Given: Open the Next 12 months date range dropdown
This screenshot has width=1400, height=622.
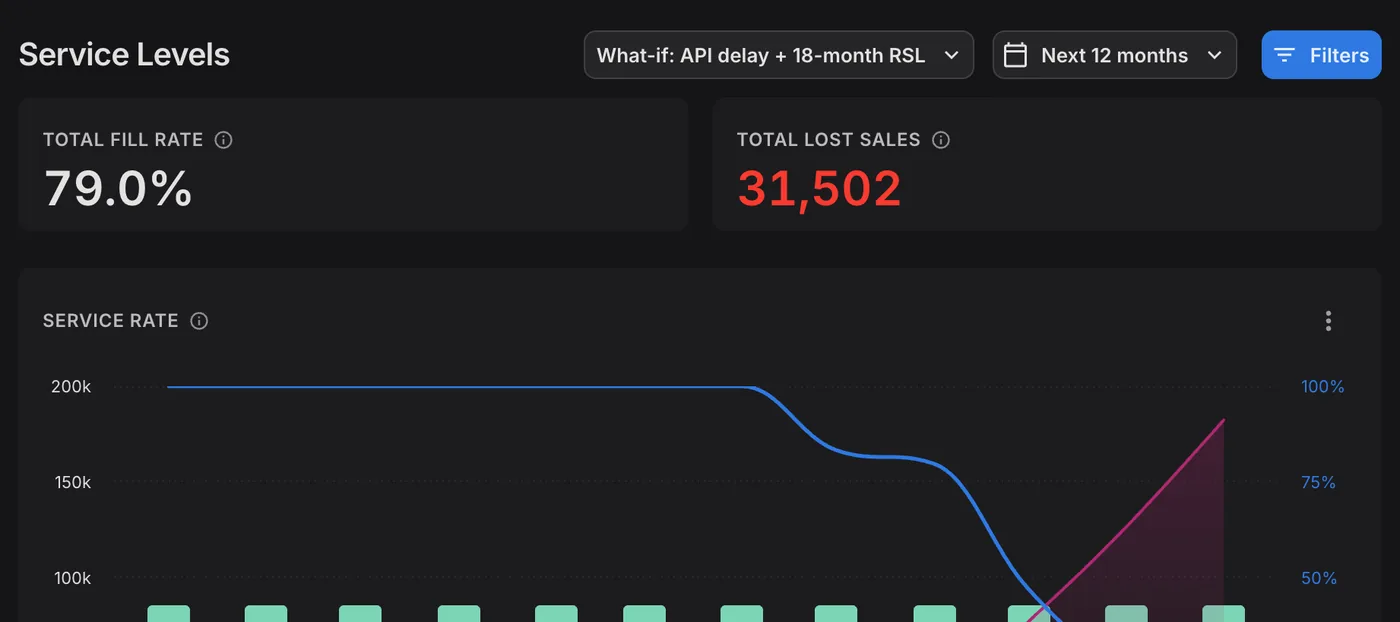Looking at the screenshot, I should [1114, 55].
